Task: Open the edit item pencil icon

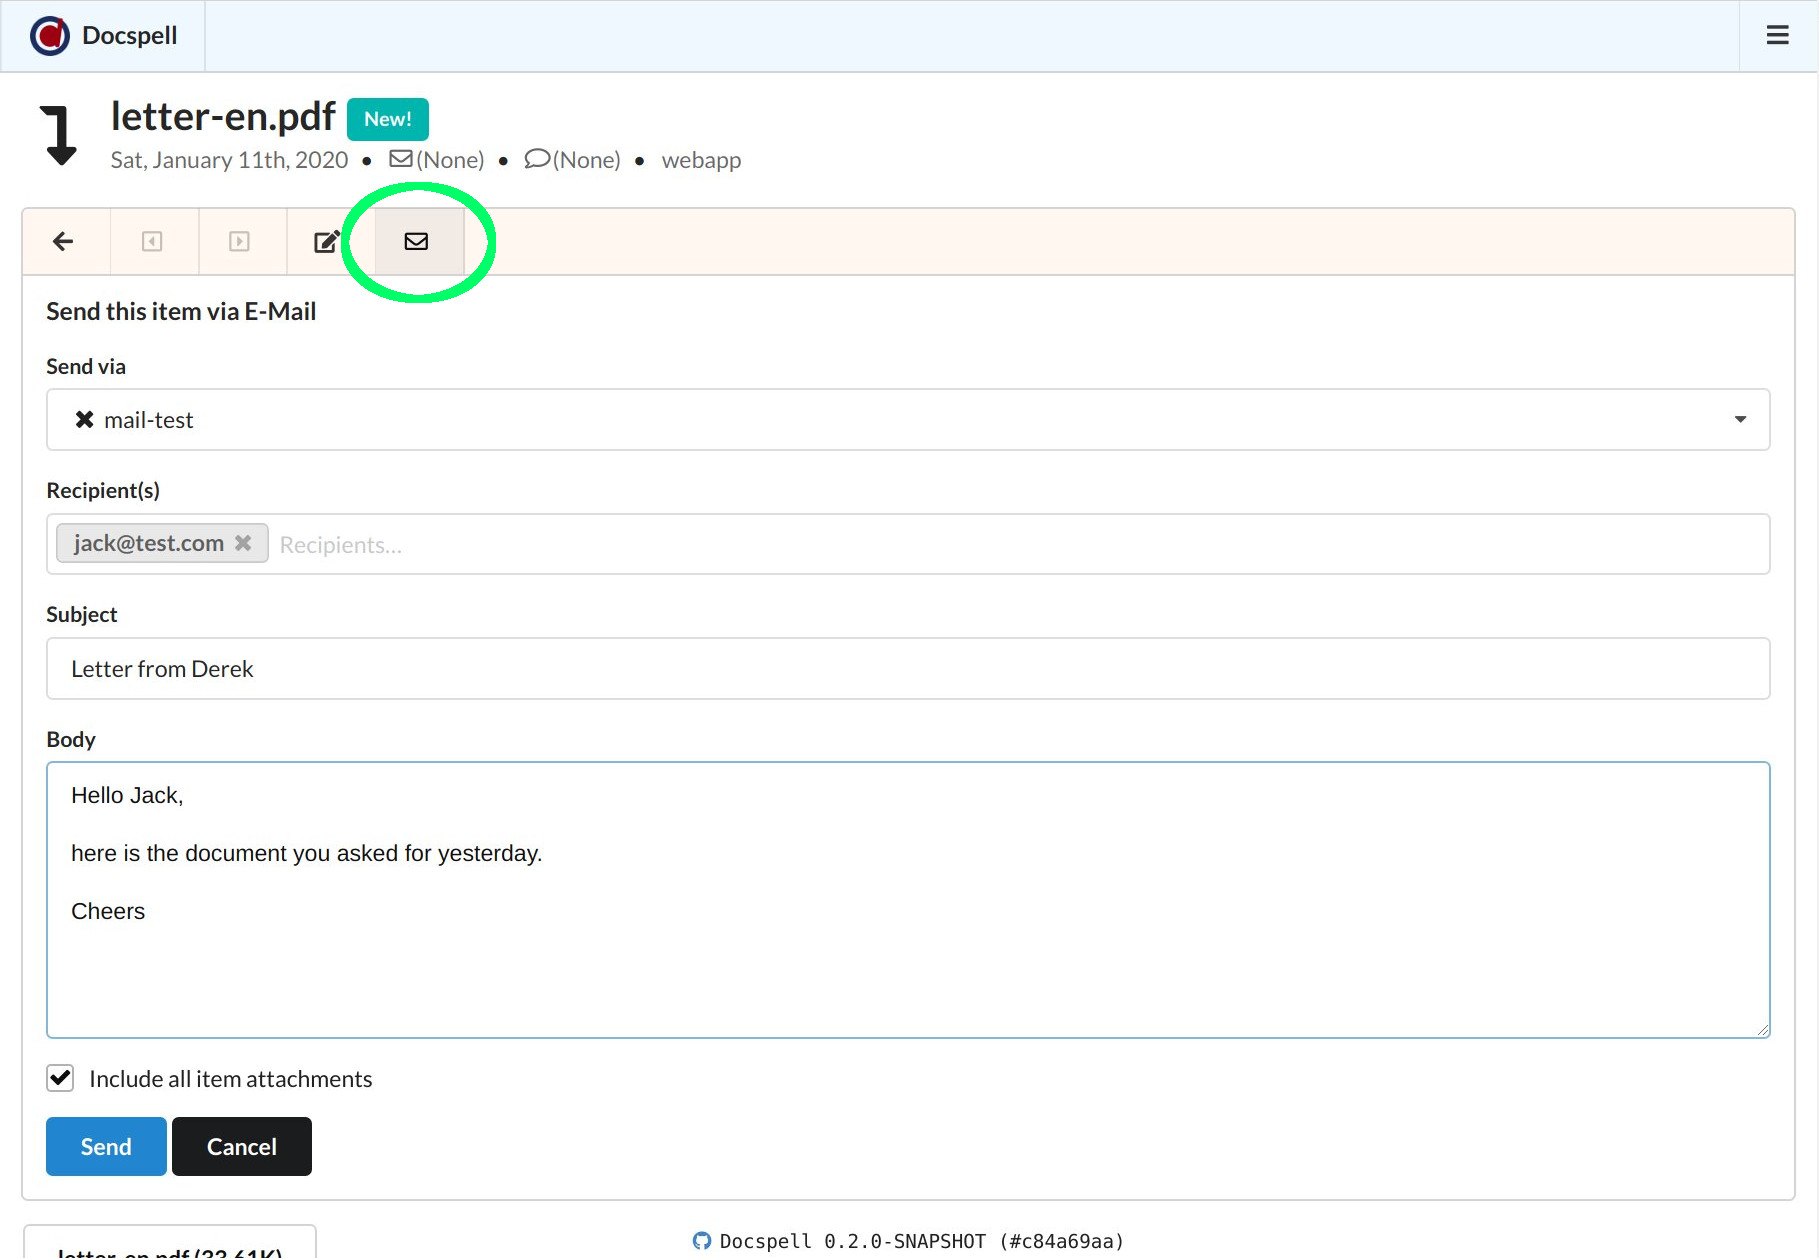Action: coord(327,241)
